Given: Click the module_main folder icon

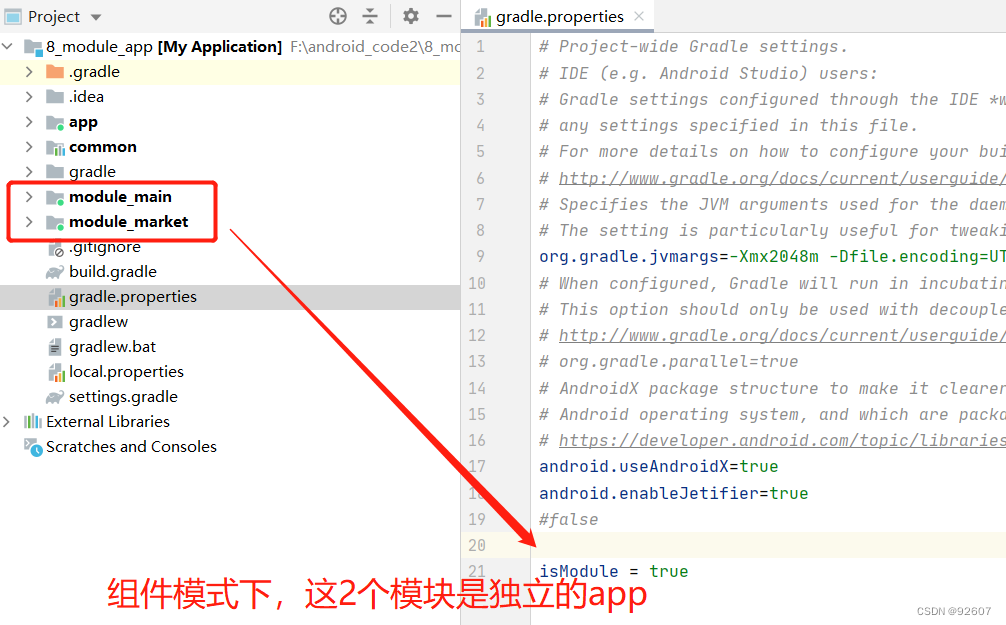Looking at the screenshot, I should (x=55, y=197).
